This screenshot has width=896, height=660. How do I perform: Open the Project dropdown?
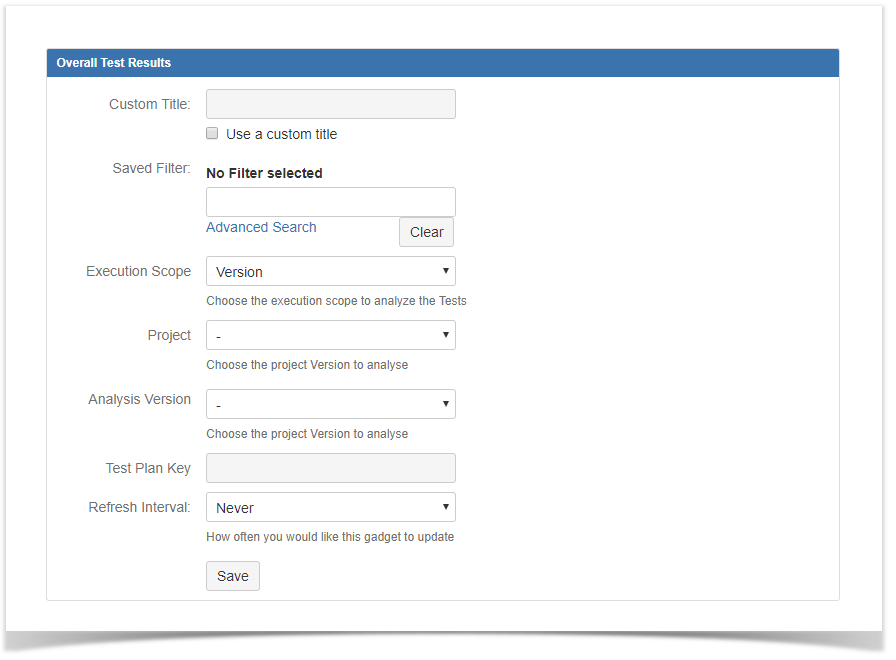pos(331,335)
